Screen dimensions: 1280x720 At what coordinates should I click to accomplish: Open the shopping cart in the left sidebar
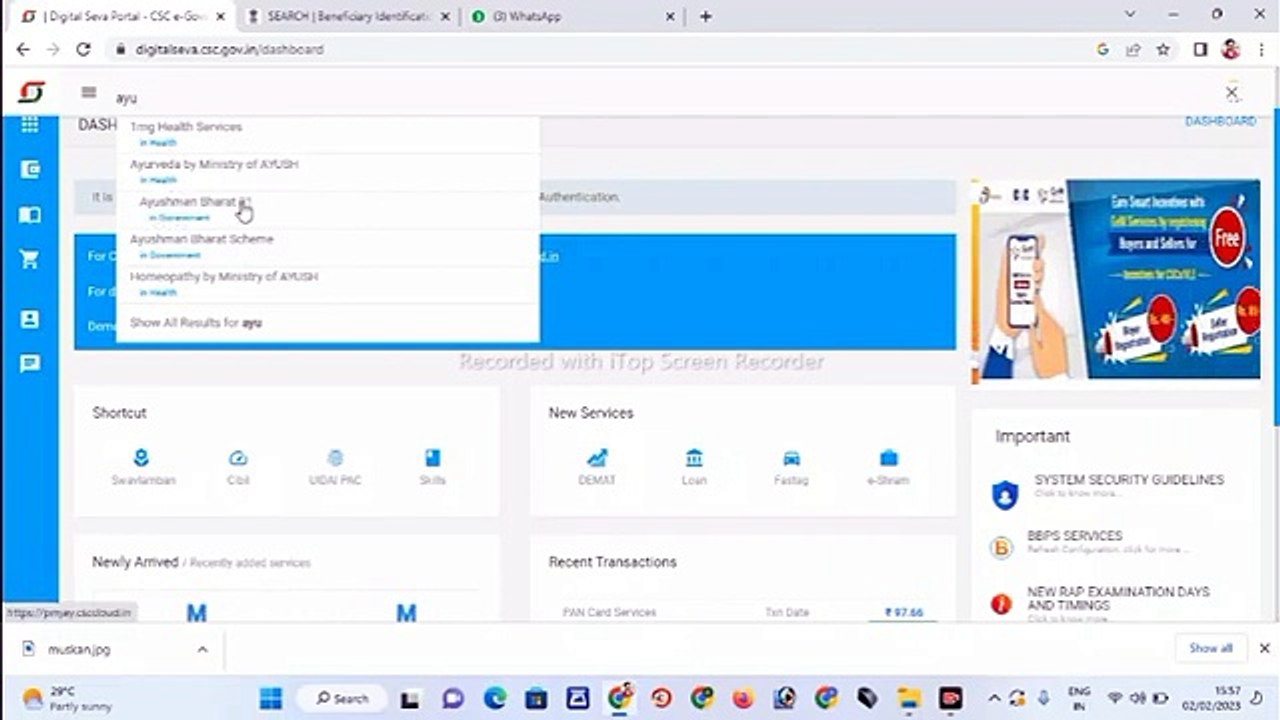click(30, 260)
